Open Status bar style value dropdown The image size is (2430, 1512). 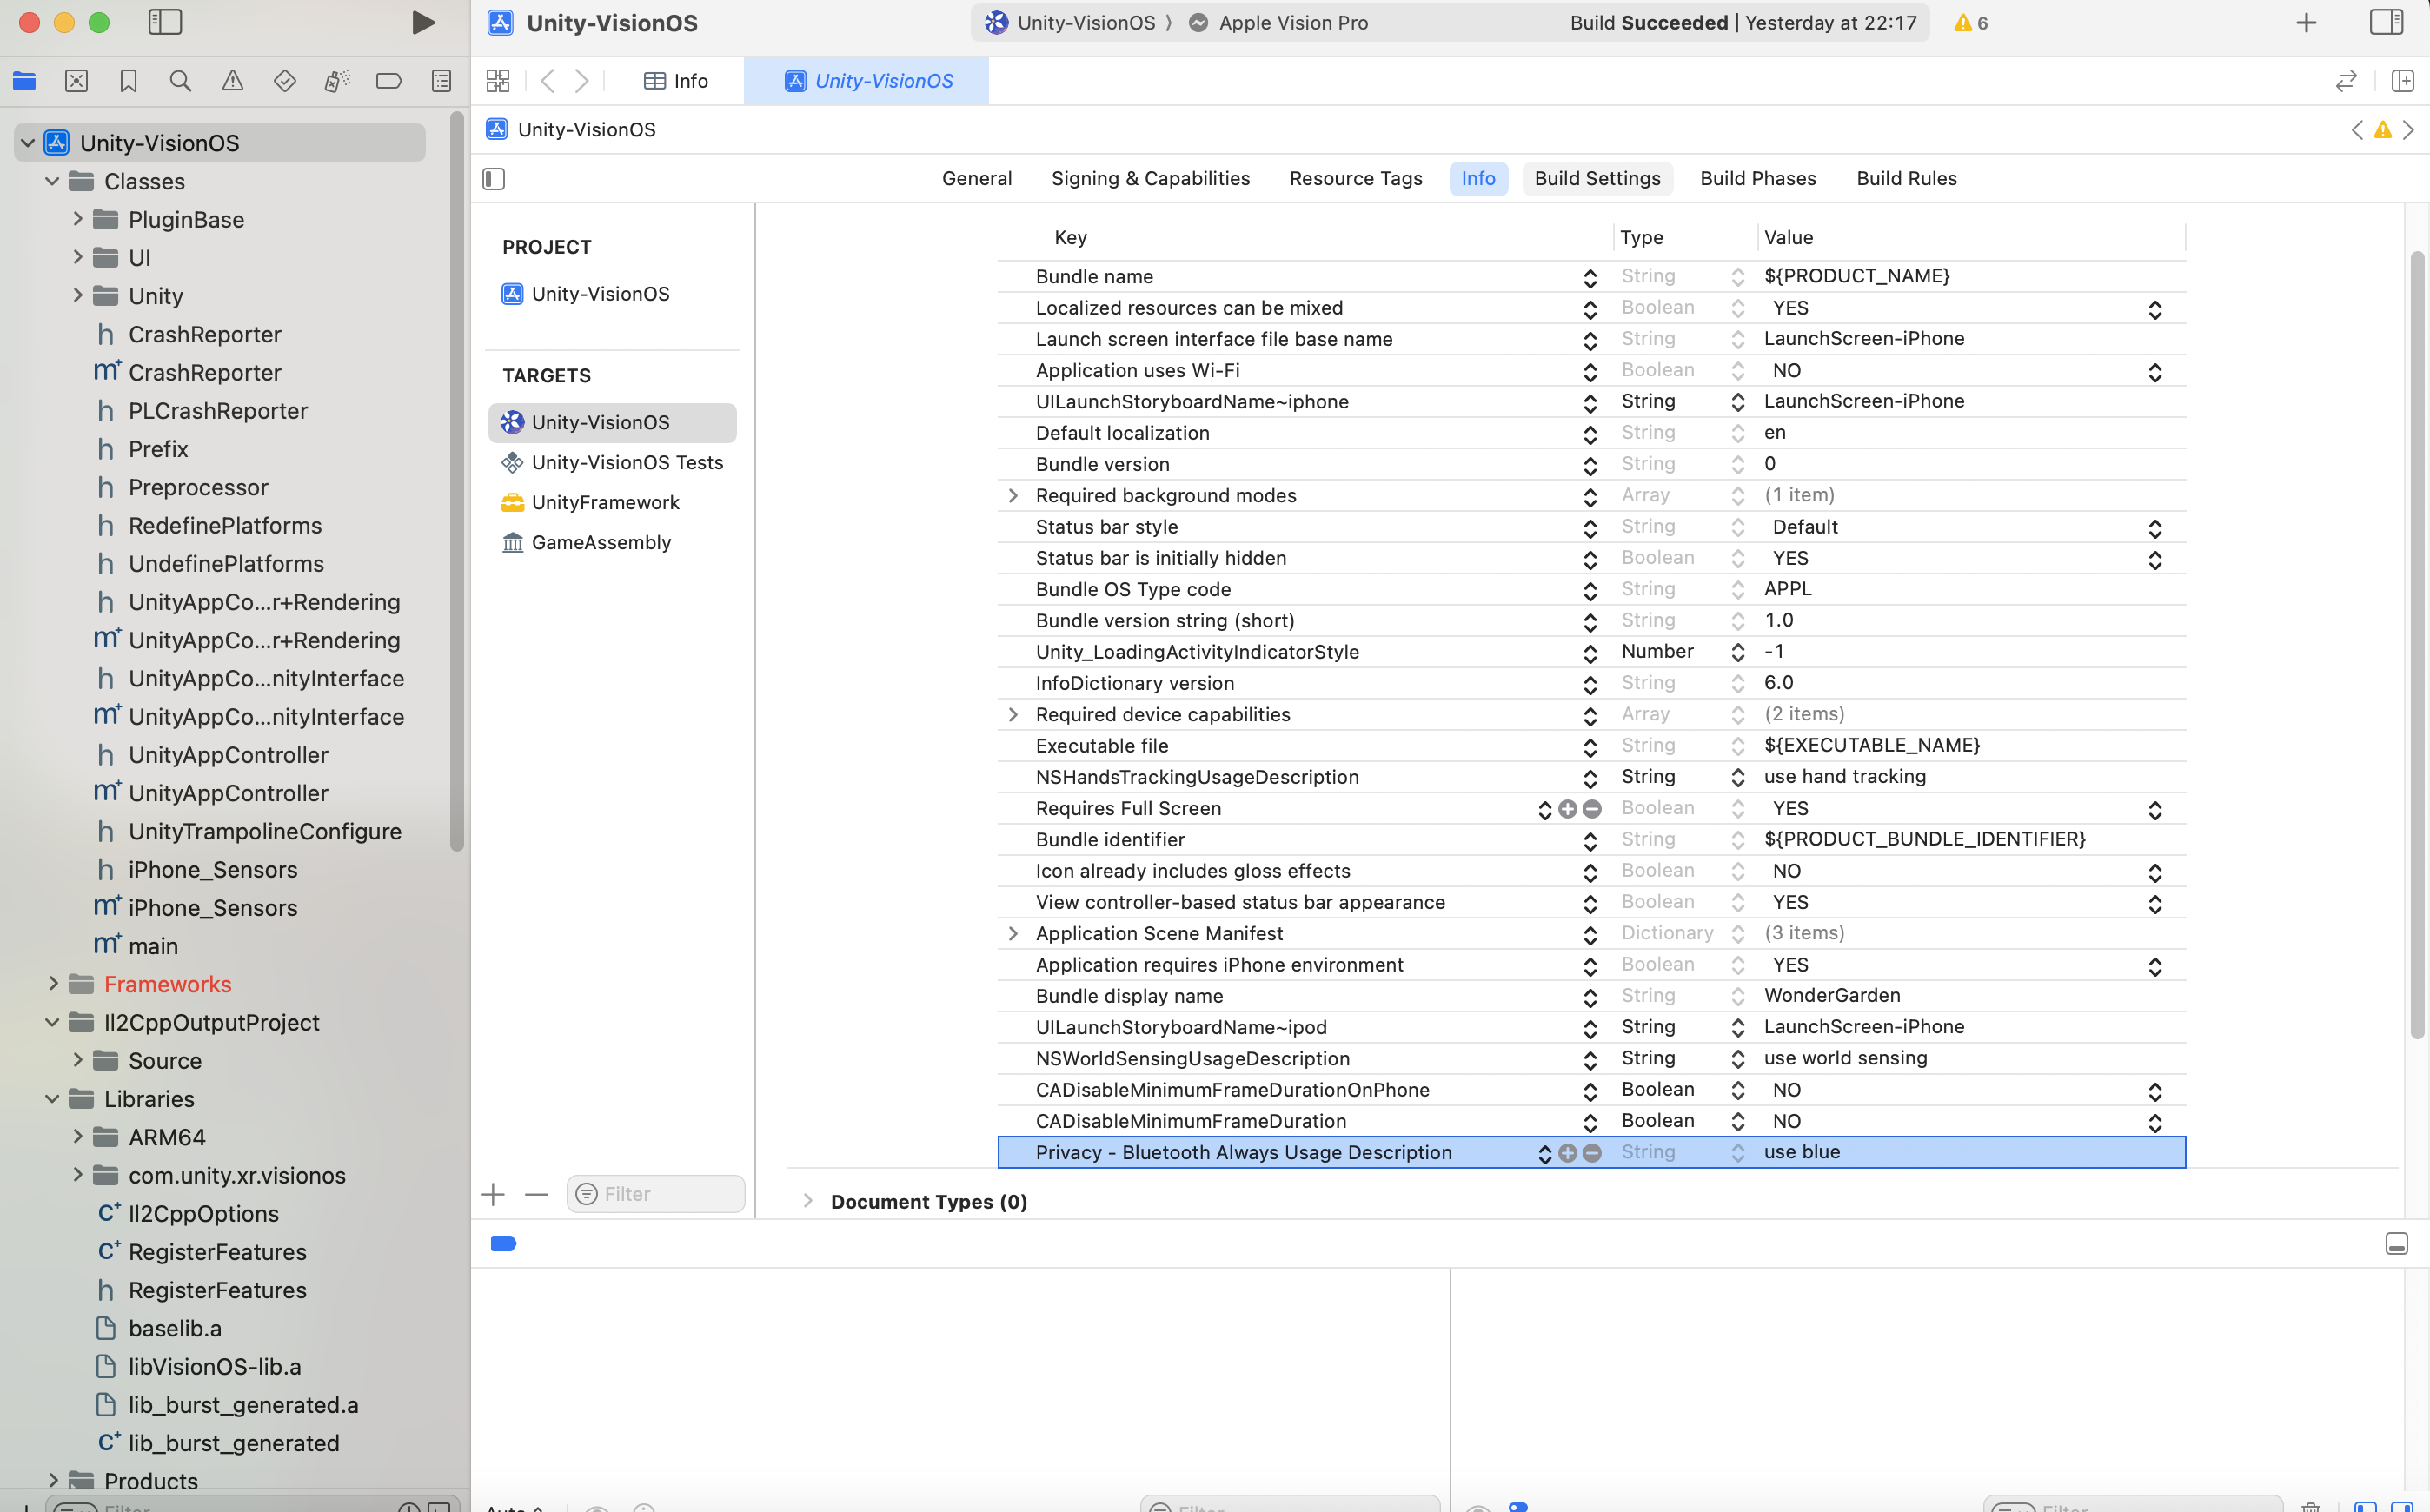tap(2154, 528)
